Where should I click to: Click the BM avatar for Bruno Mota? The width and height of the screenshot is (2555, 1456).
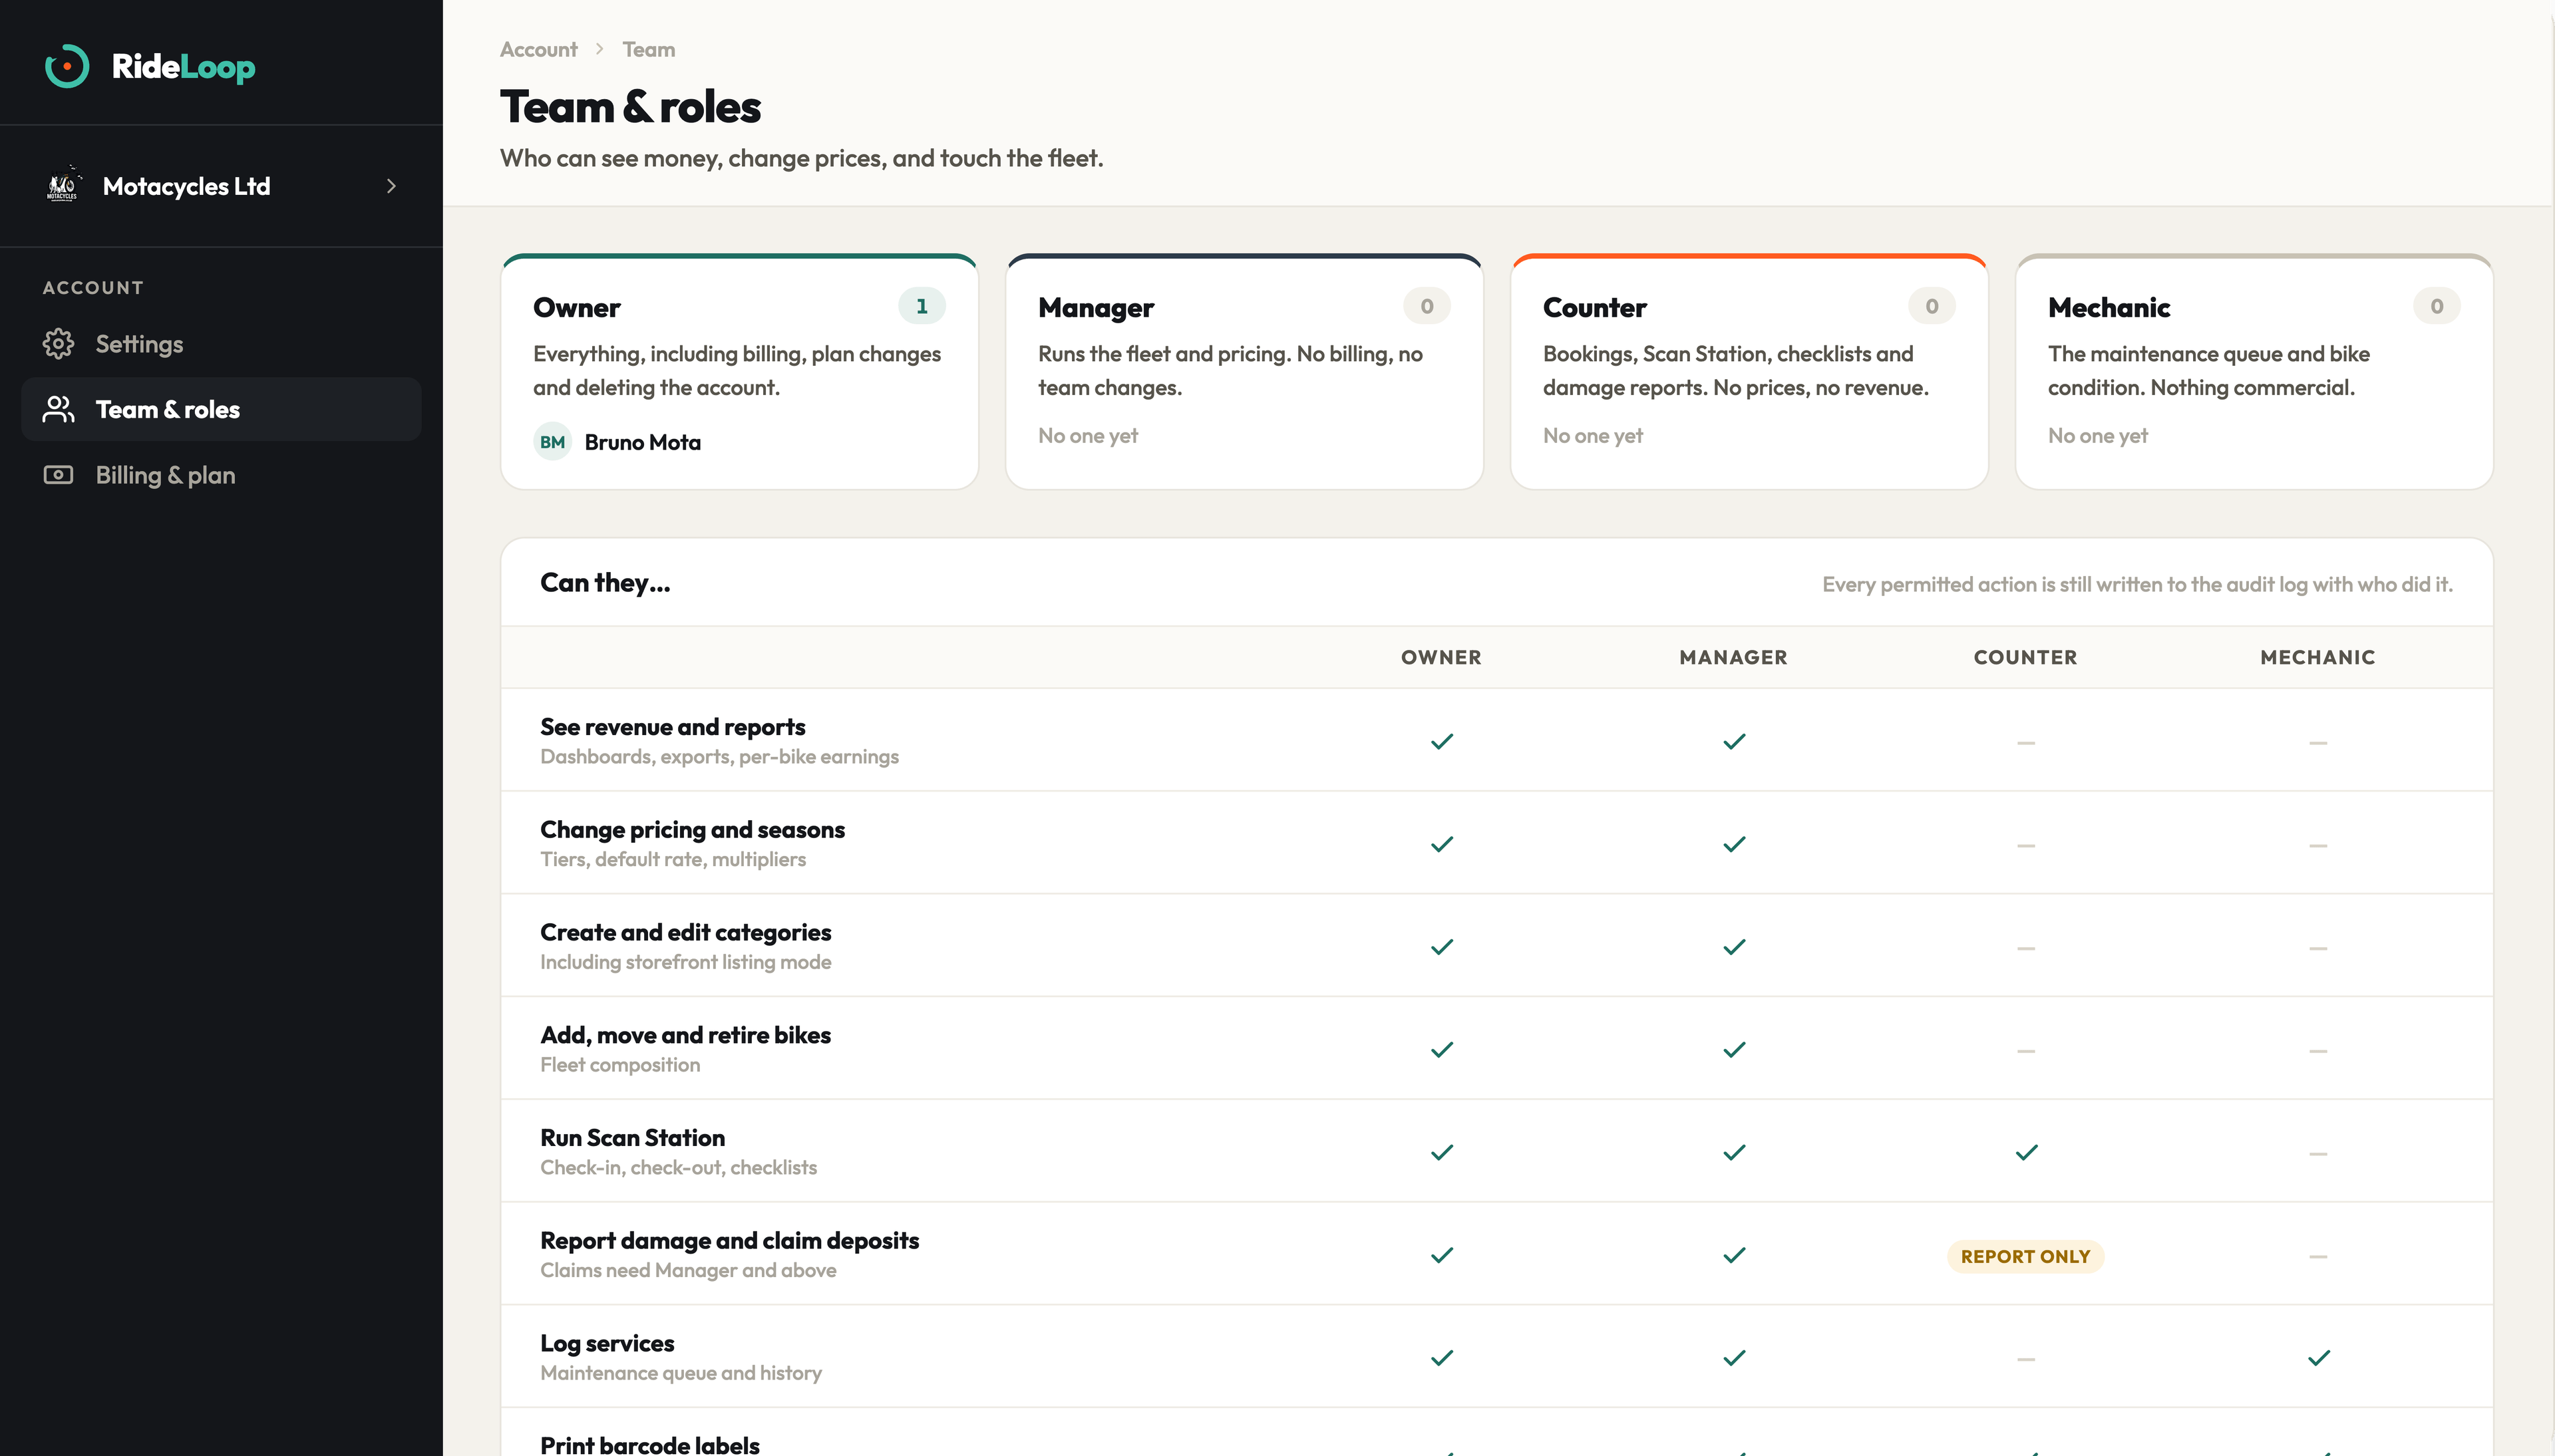pos(552,442)
